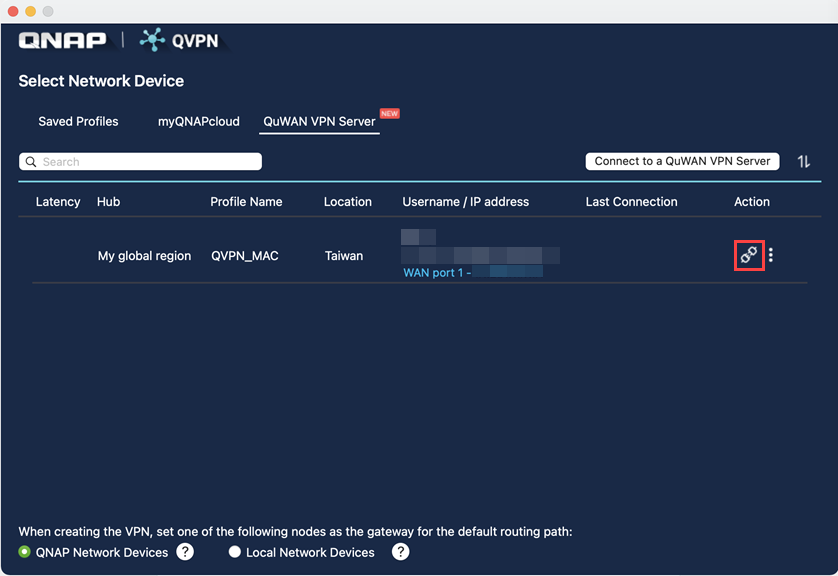This screenshot has width=838, height=576.
Task: Minimize the QVPN window
Action: pos(30,11)
